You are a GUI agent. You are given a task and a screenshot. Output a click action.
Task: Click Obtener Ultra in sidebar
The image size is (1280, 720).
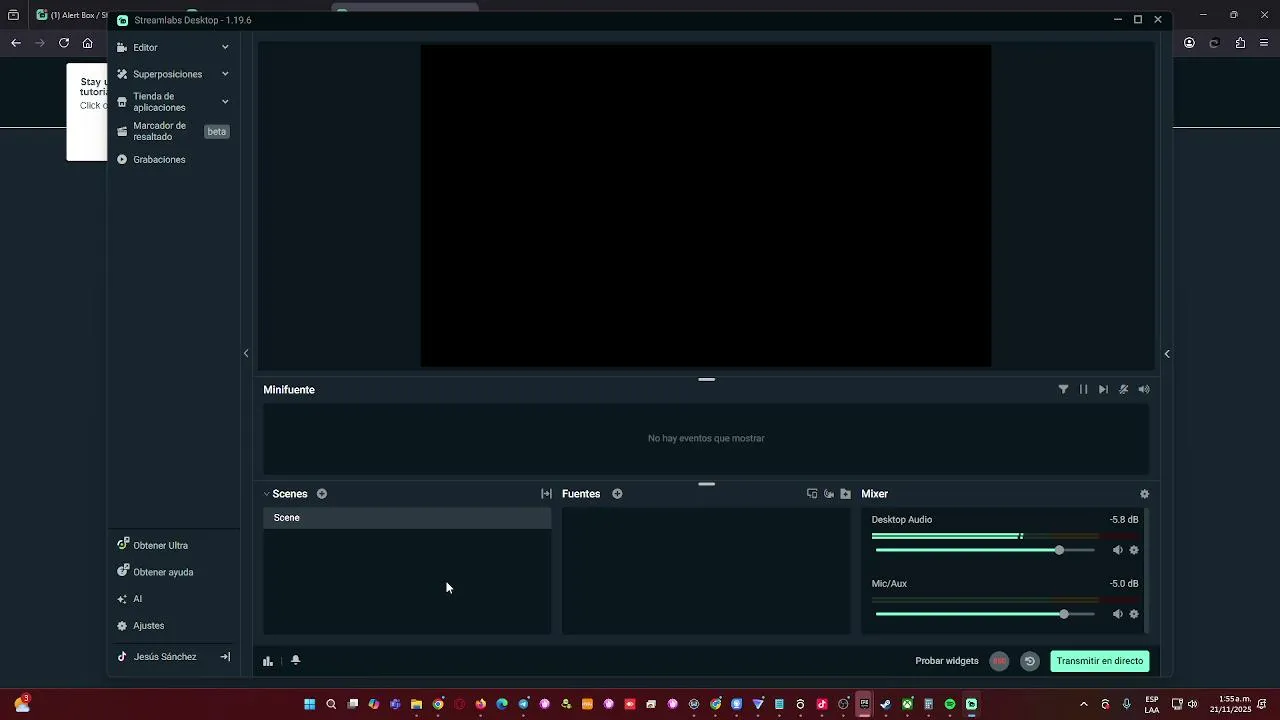[161, 545]
